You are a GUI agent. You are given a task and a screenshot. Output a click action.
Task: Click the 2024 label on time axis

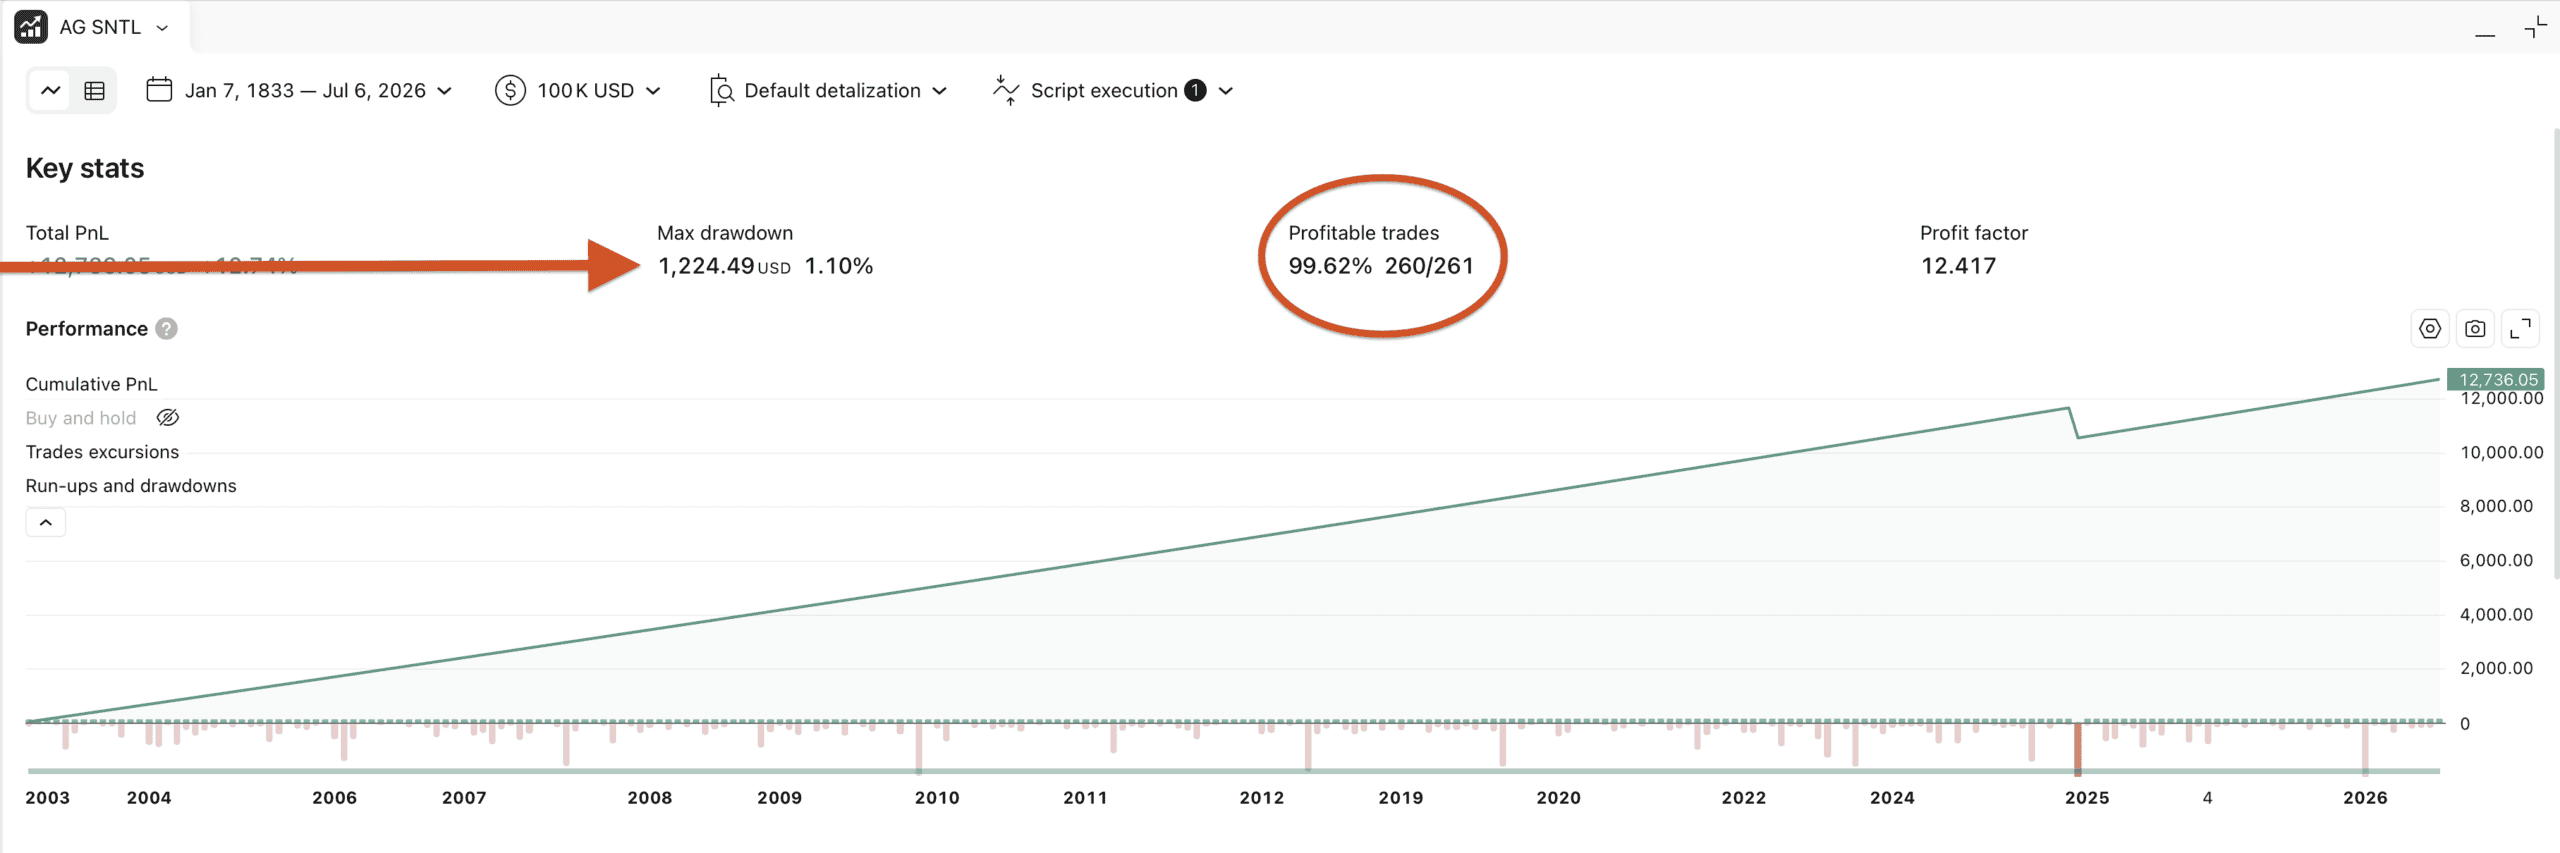coord(1893,798)
